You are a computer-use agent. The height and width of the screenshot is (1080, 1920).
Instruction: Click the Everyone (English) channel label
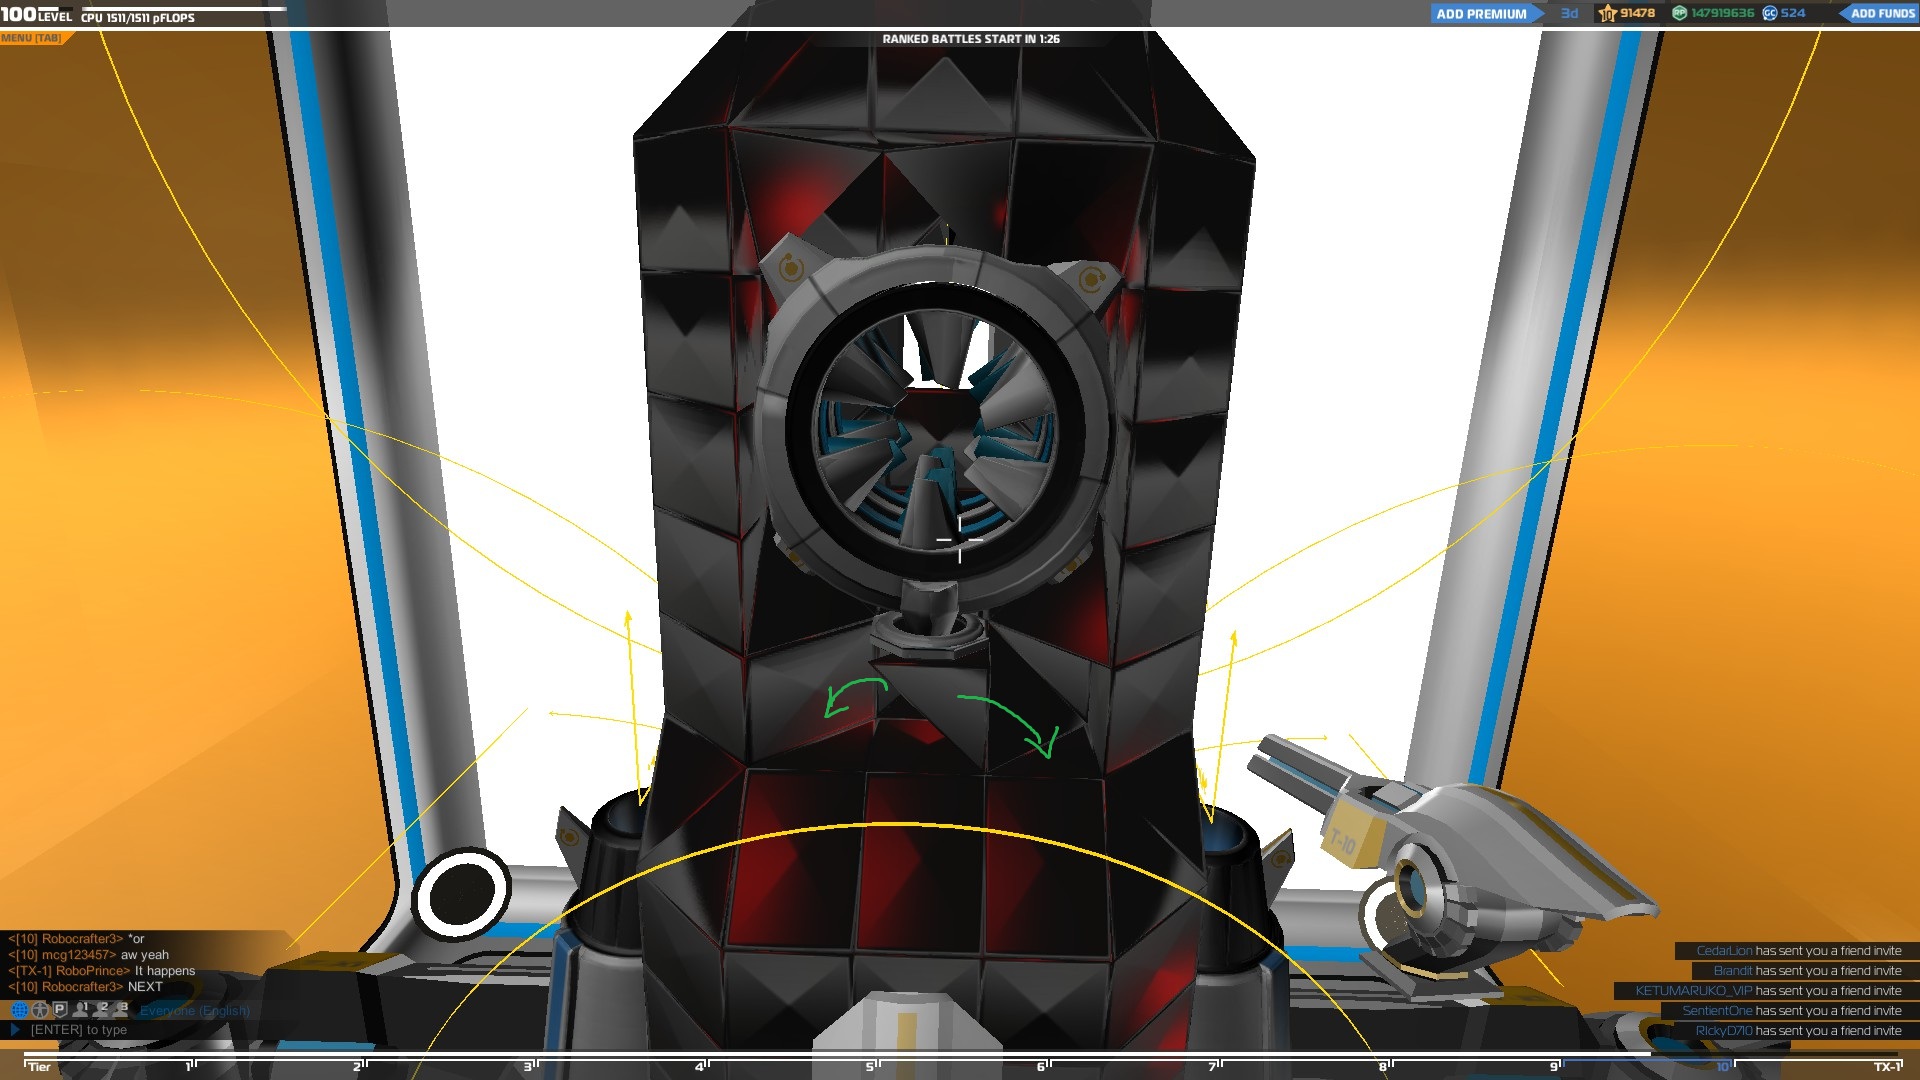click(x=195, y=1011)
